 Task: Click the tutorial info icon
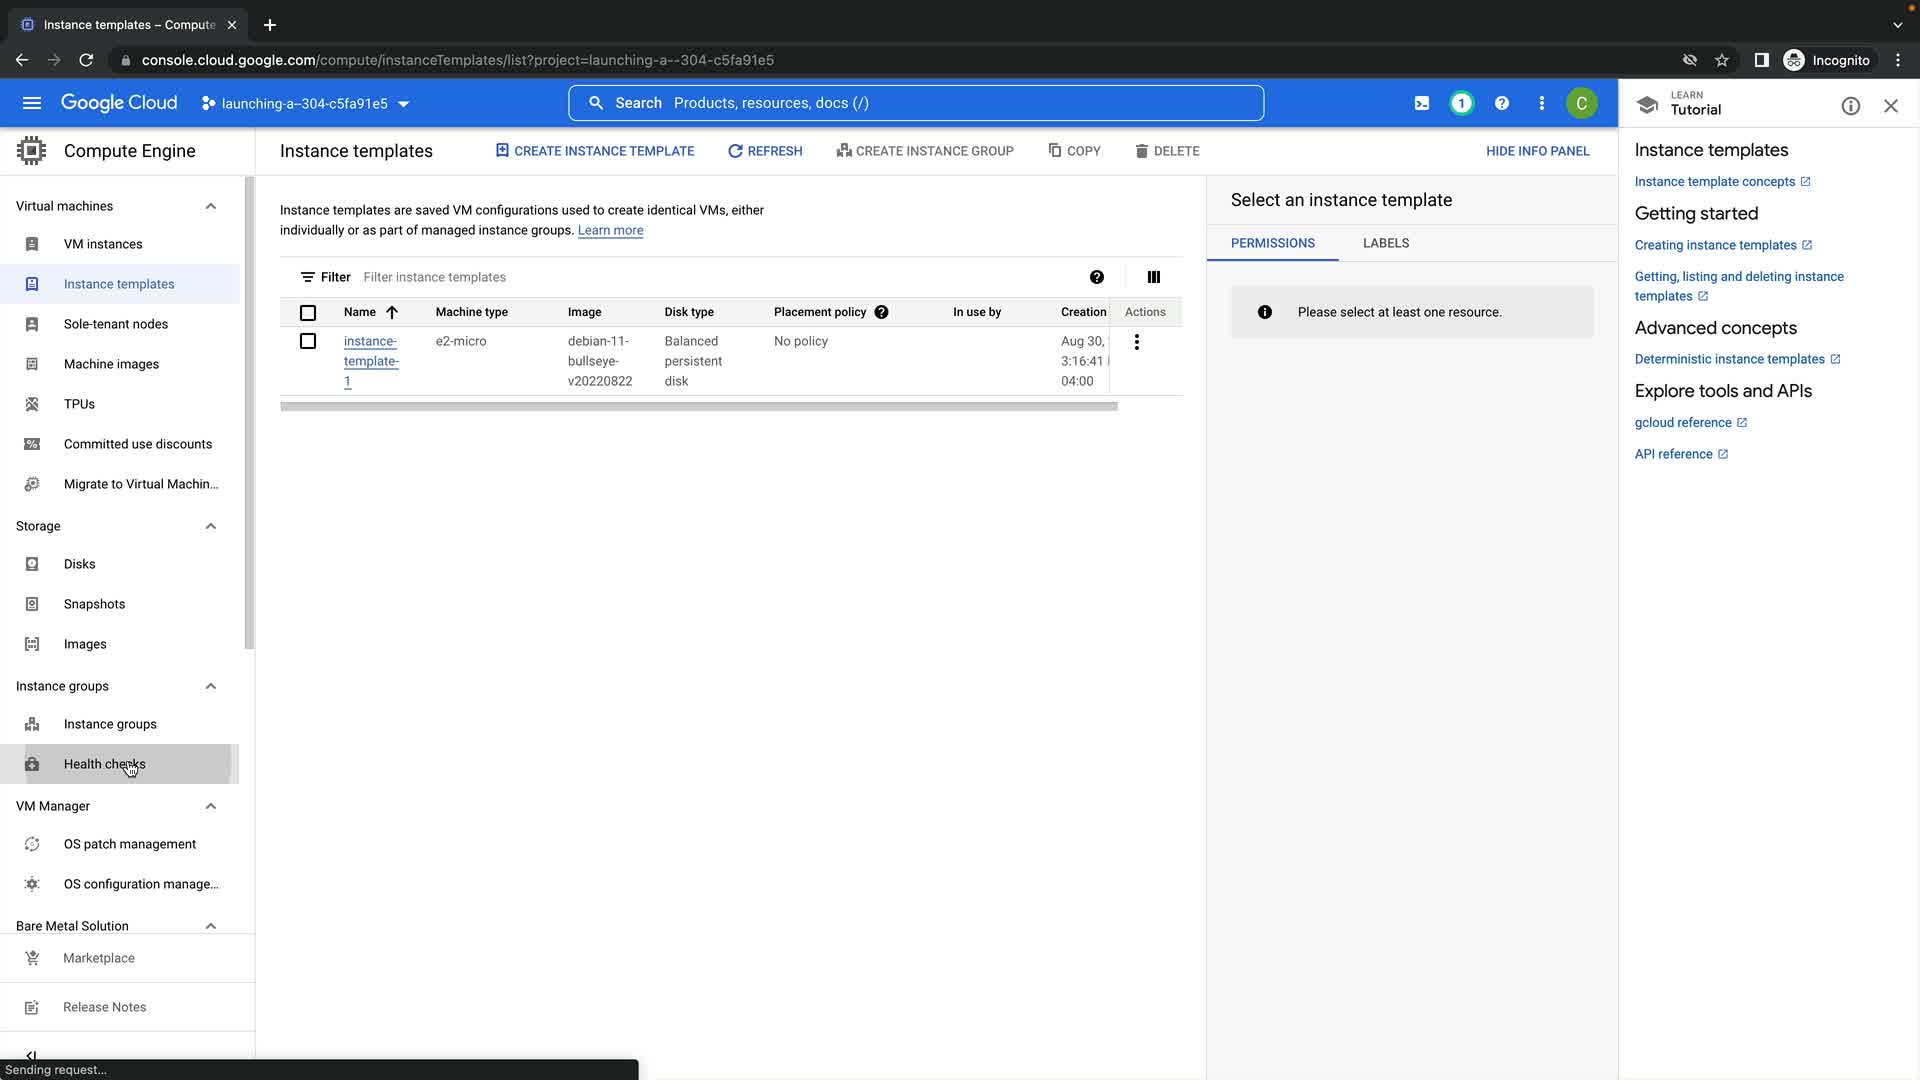coord(1850,106)
